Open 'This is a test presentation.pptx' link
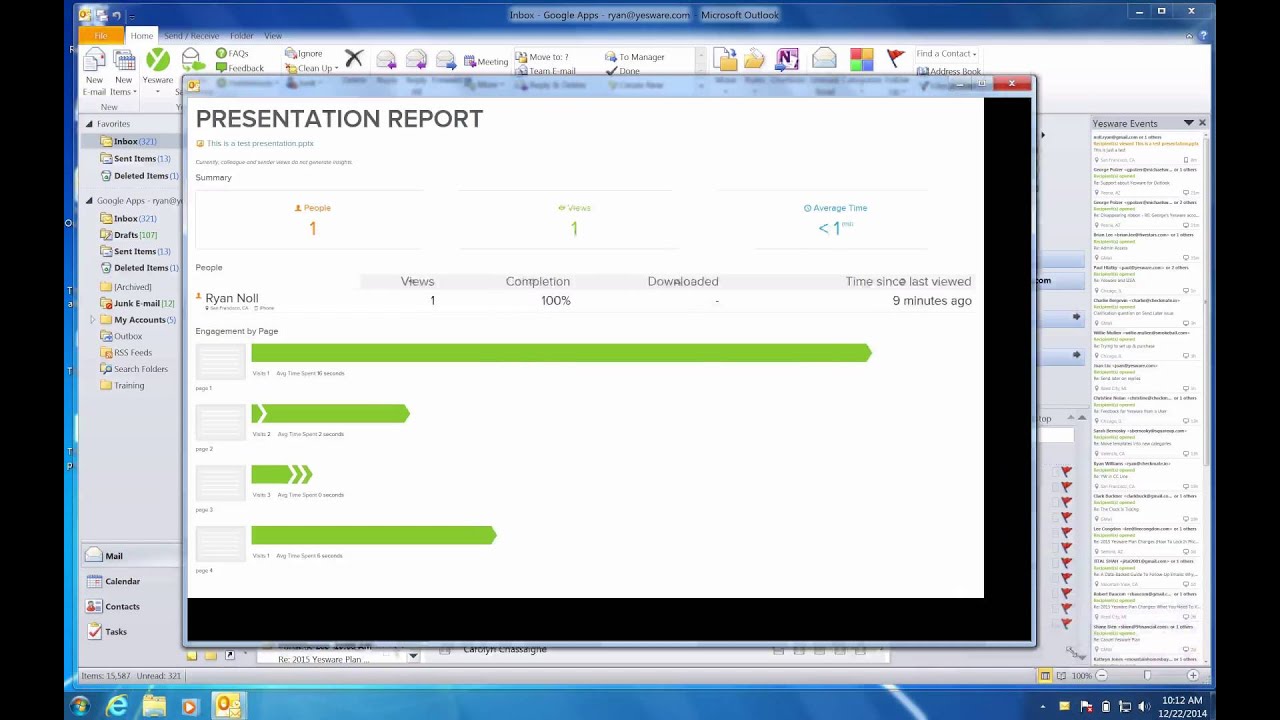 260,143
